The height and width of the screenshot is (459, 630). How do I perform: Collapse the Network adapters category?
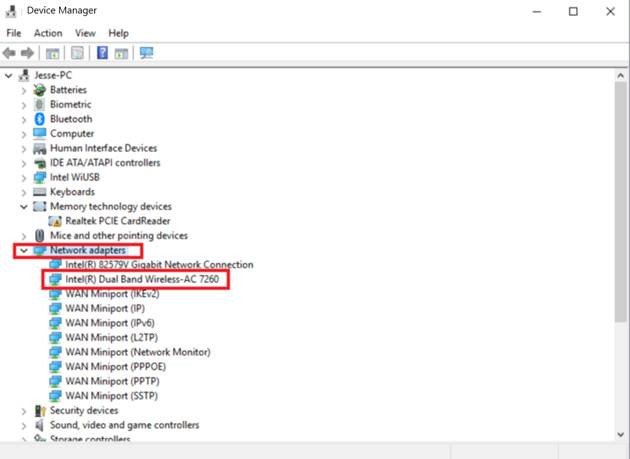point(24,250)
